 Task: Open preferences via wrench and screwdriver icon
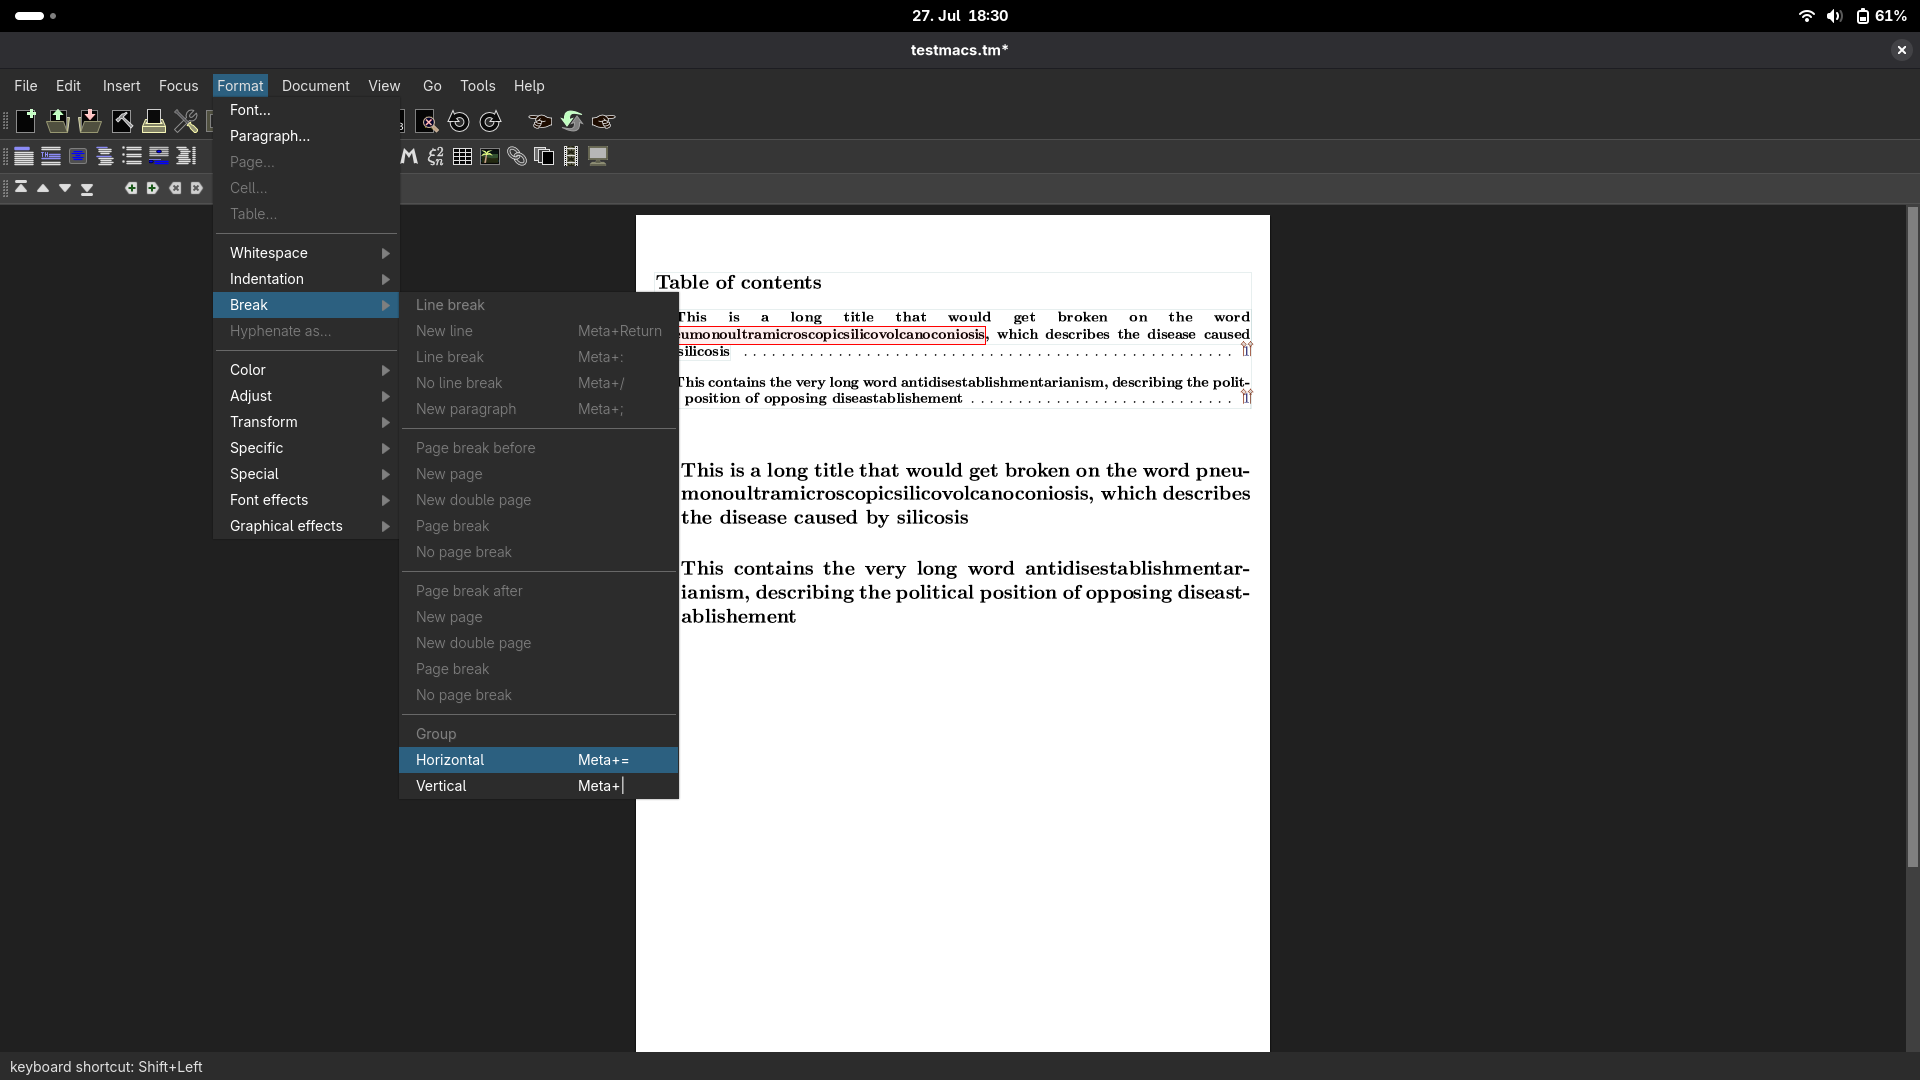pos(186,121)
